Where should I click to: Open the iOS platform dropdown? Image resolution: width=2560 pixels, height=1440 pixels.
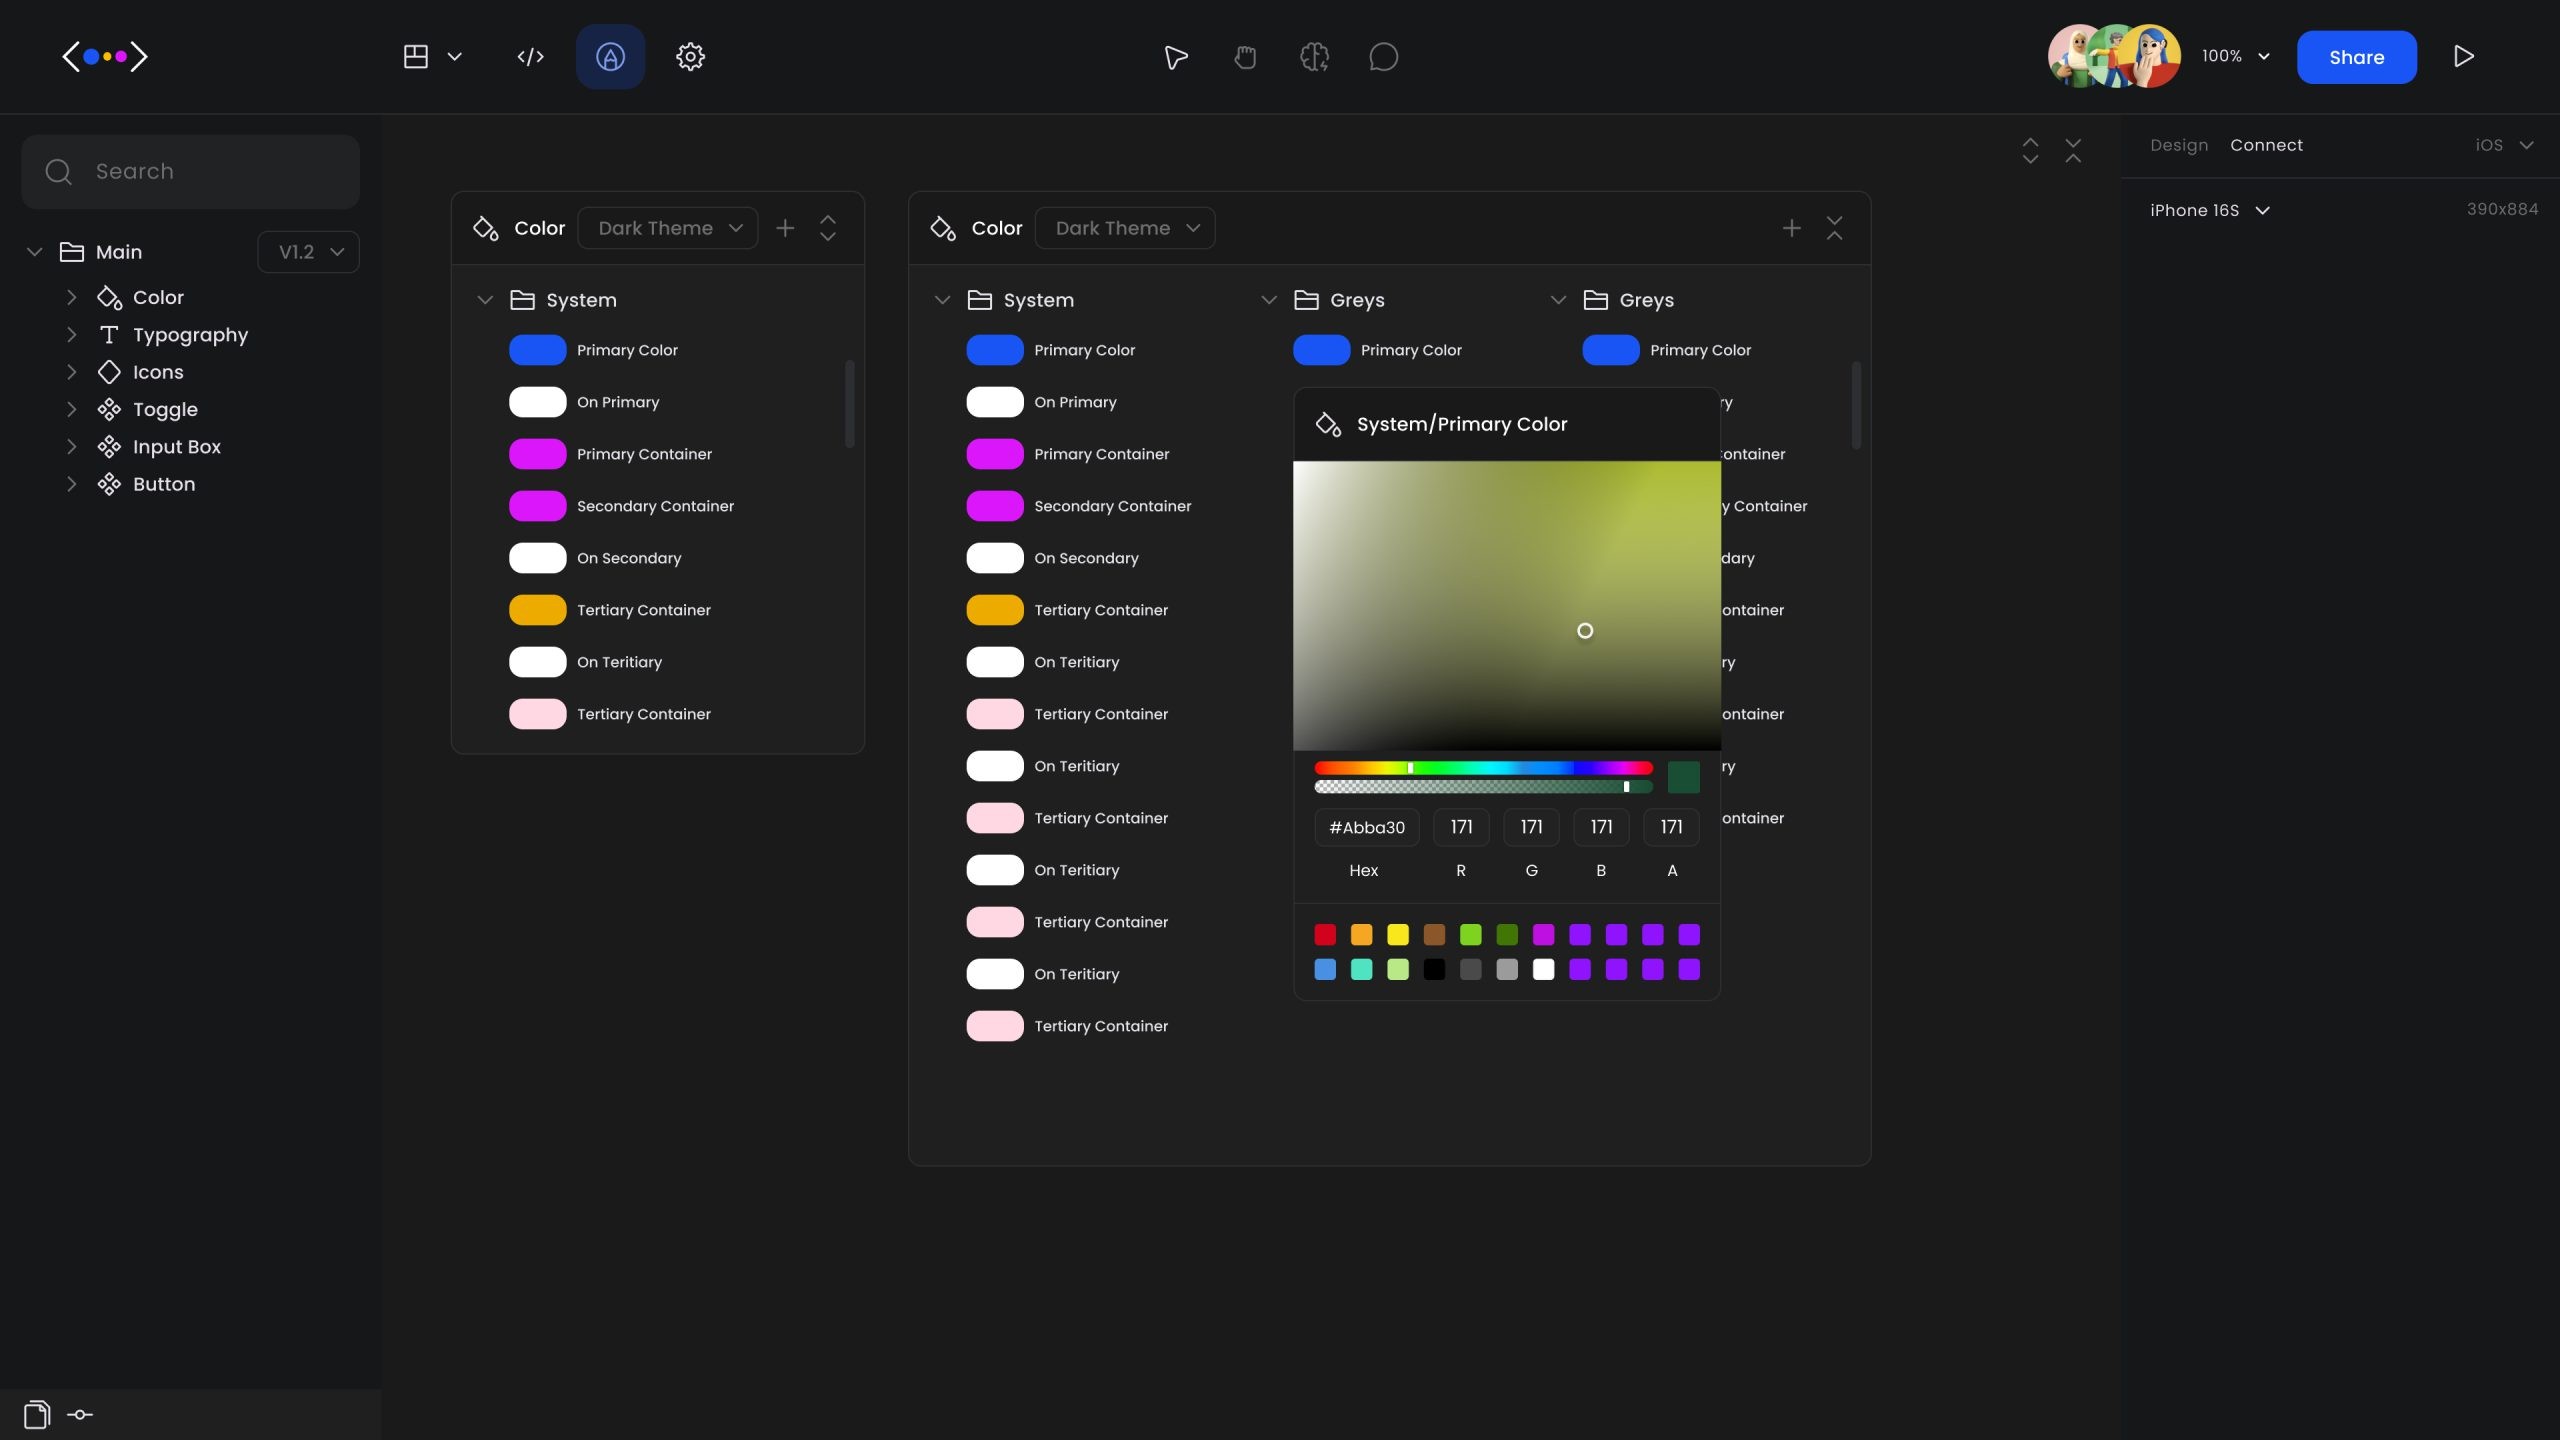click(x=2504, y=145)
